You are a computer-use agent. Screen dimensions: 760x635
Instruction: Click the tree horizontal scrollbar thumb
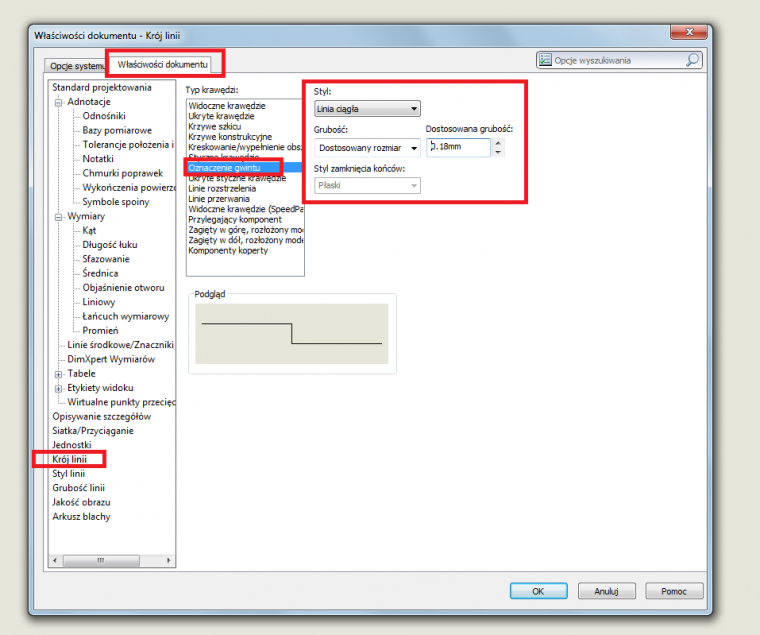101,560
